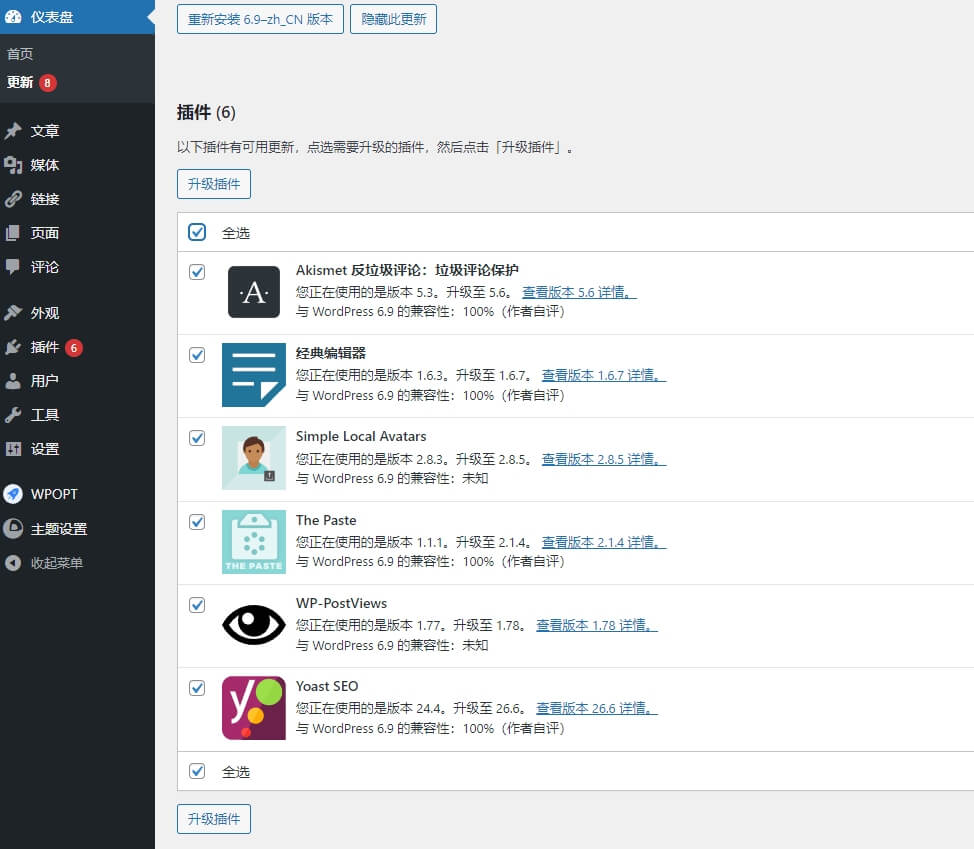Click the WPOPT rocket icon in sidebar
The image size is (974, 849).
(x=13, y=494)
